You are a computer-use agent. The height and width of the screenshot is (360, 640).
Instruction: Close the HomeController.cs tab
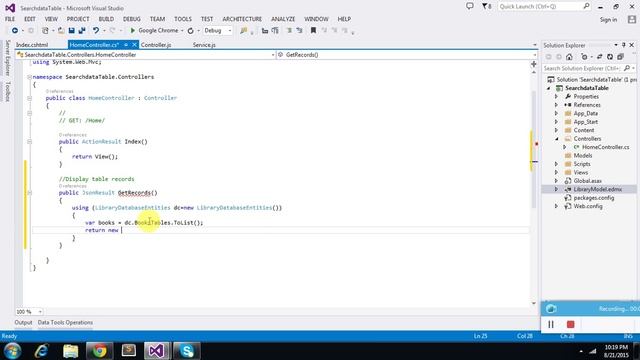pyautogui.click(x=134, y=45)
